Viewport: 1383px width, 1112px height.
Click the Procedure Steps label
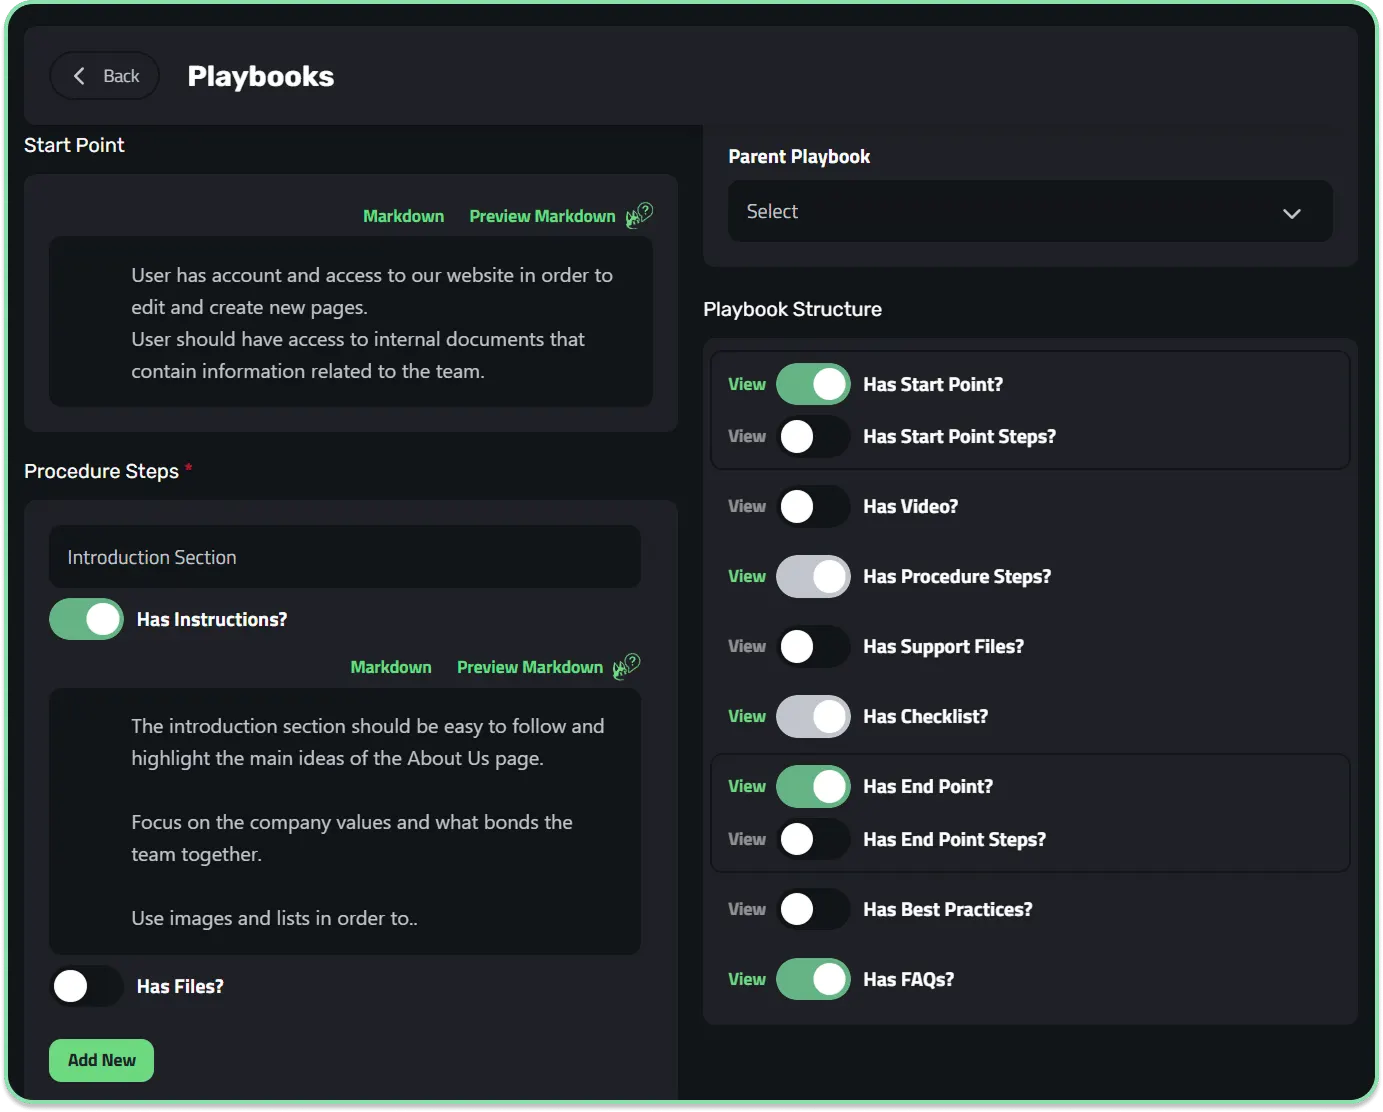point(101,471)
